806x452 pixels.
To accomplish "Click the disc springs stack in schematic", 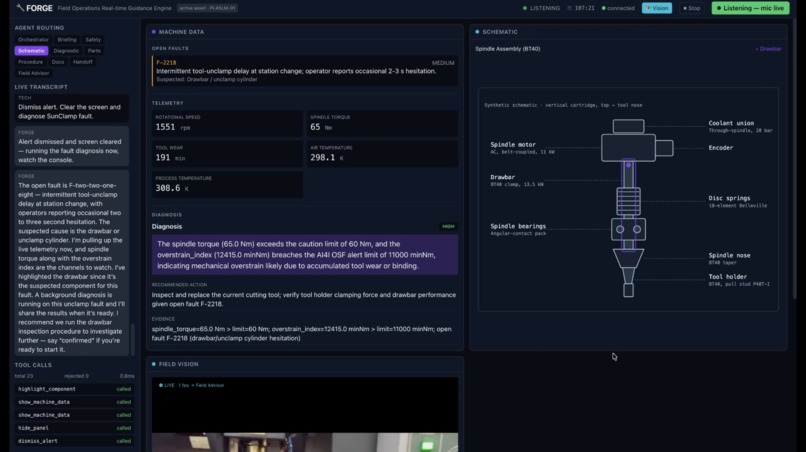I will click(628, 201).
